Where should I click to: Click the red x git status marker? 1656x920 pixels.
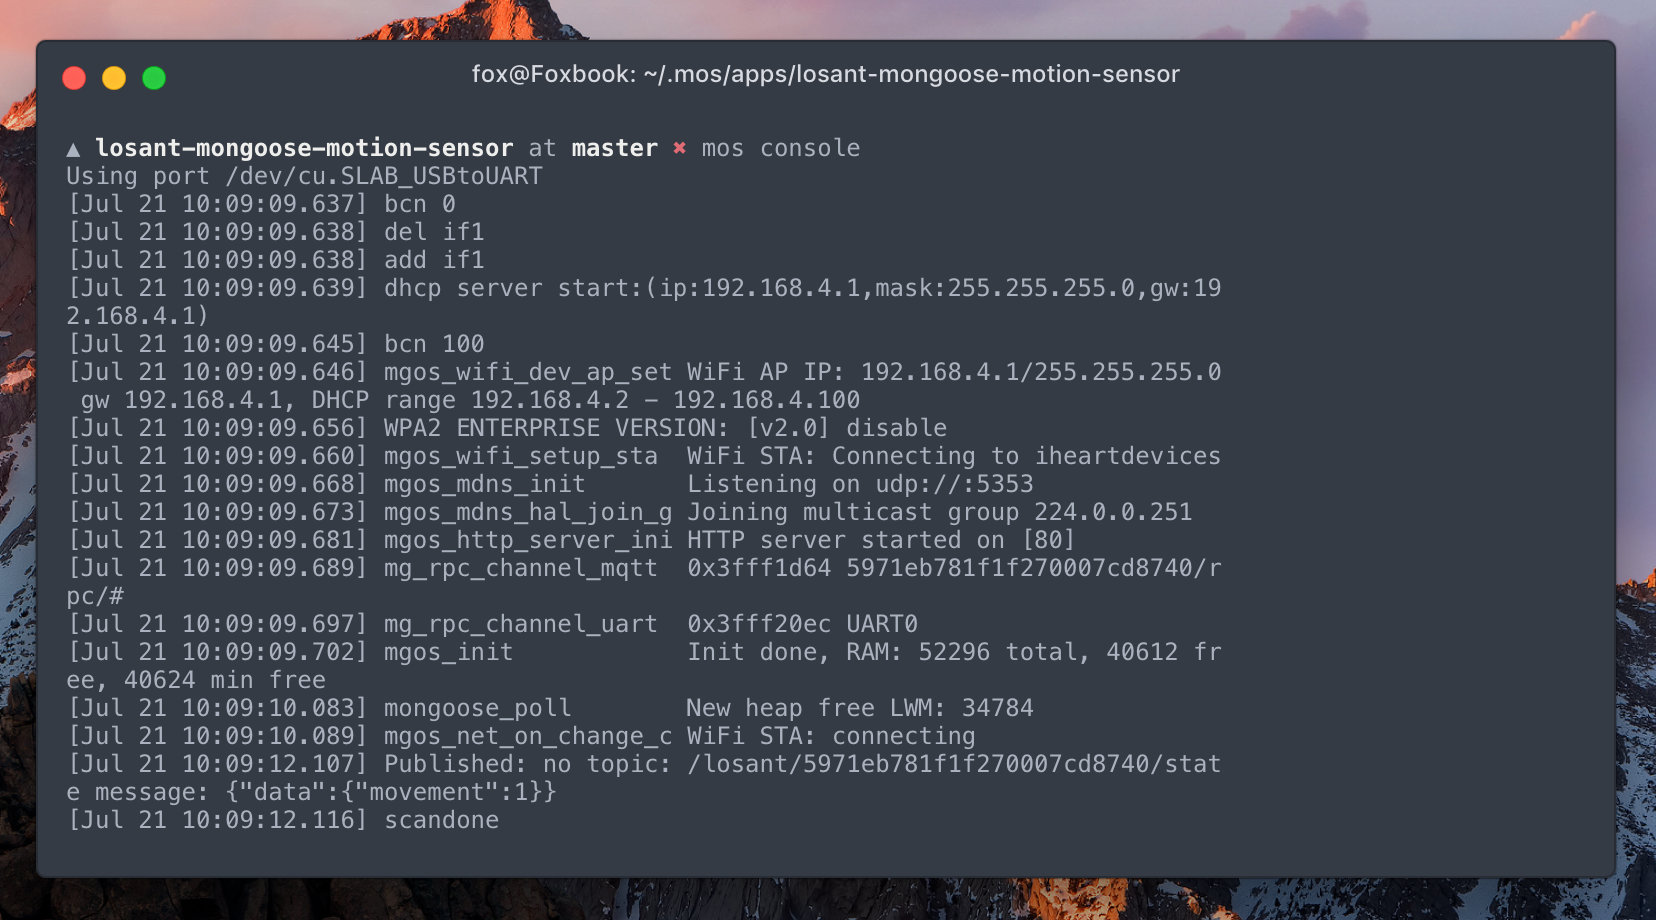(679, 148)
